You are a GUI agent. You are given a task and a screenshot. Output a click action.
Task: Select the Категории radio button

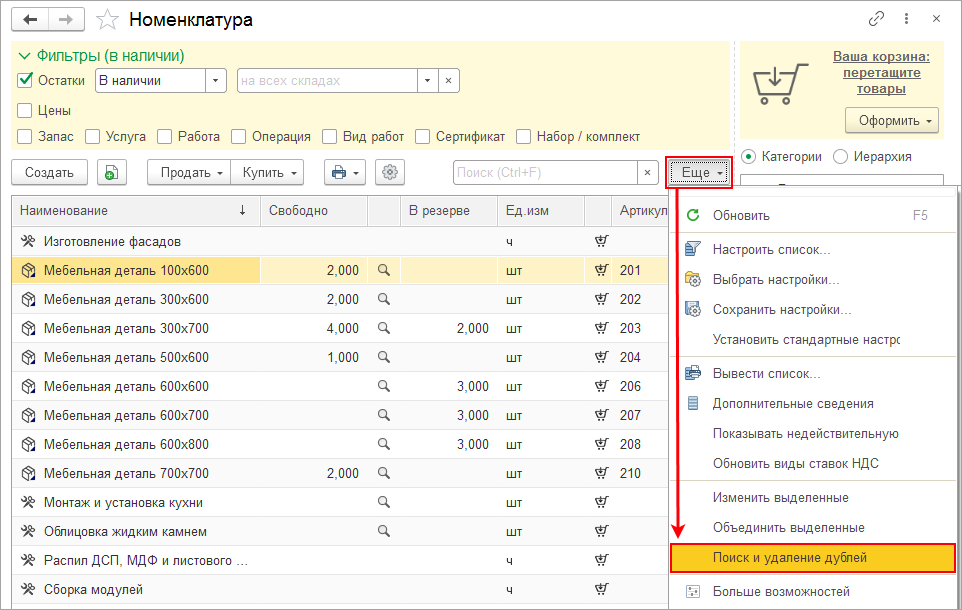(x=748, y=156)
